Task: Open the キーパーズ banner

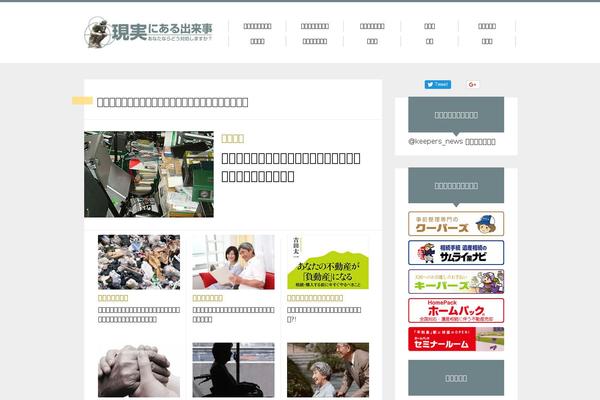Action: (456, 281)
